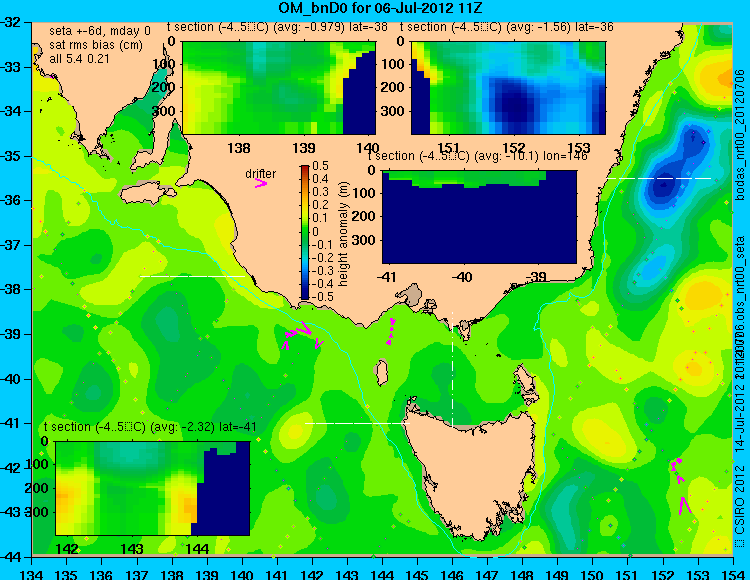Open the temperature section inset for lat=-38
Image resolution: width=750 pixels, height=580 pixels.
279,88
